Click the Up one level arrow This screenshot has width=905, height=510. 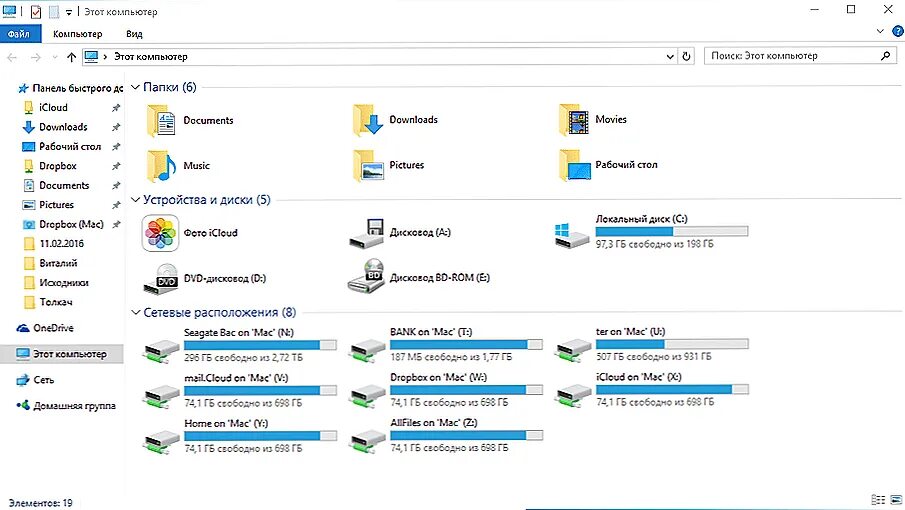pos(72,57)
